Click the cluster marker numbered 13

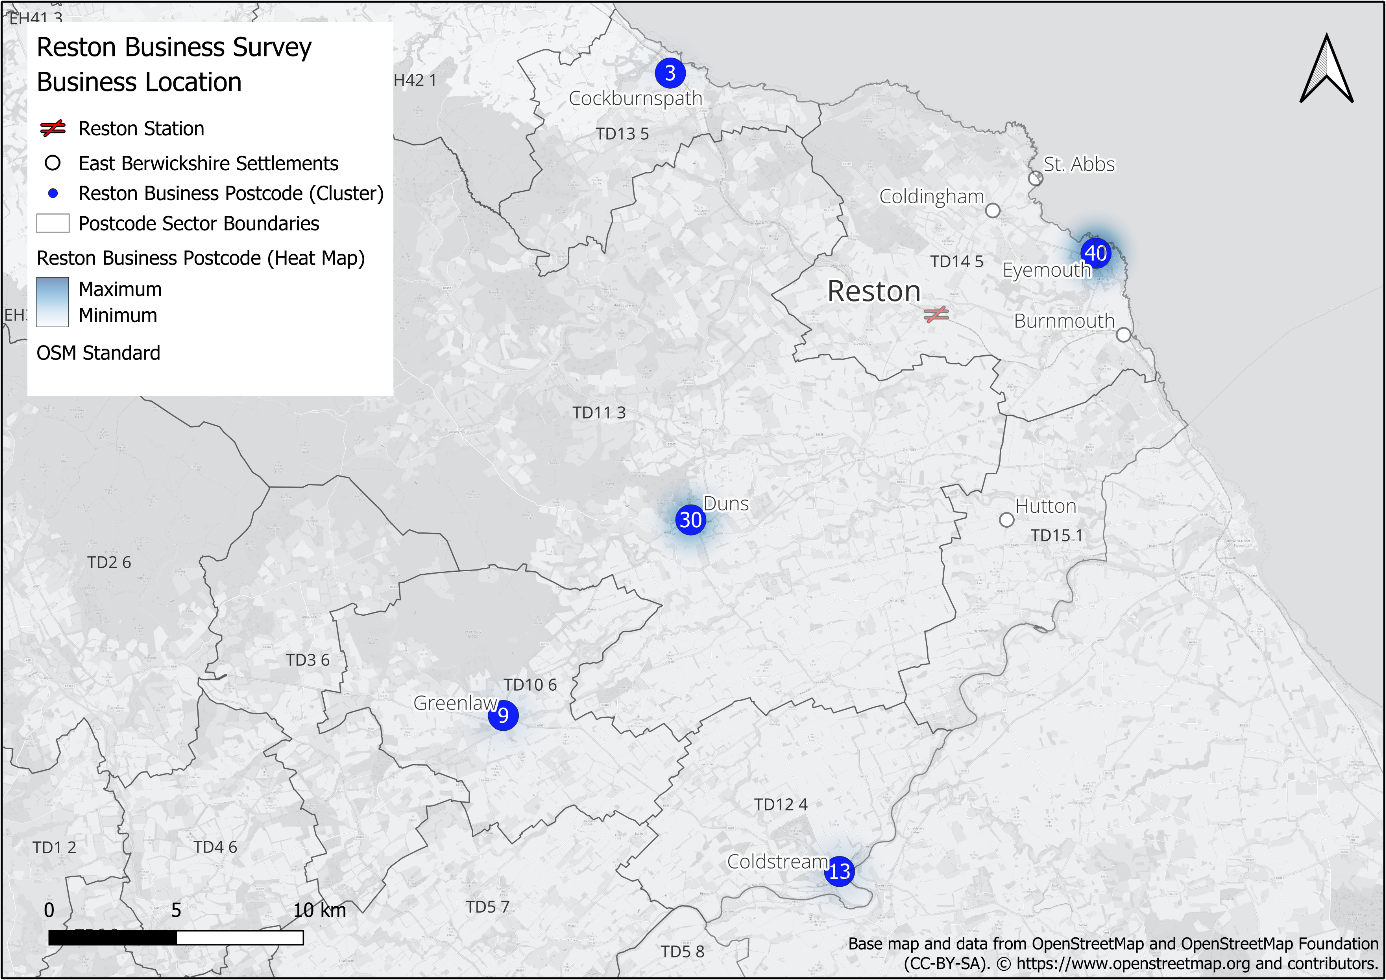(x=839, y=871)
